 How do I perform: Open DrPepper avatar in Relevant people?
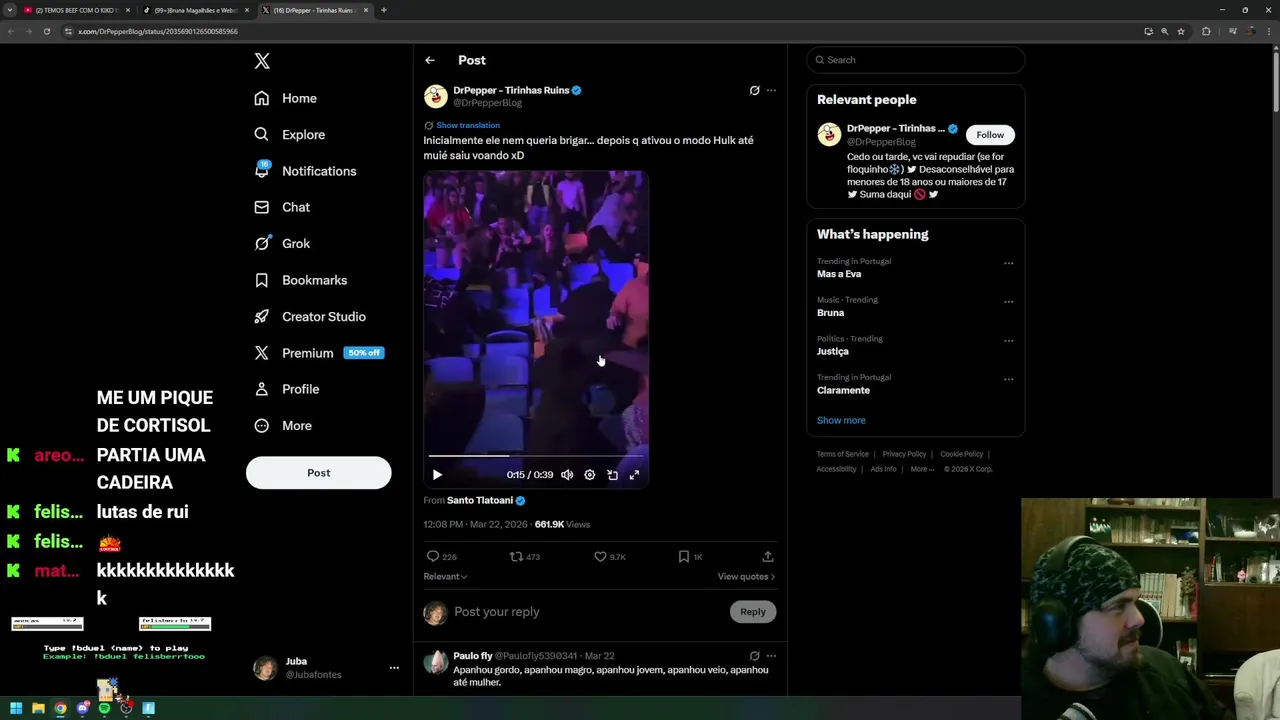coord(829,135)
